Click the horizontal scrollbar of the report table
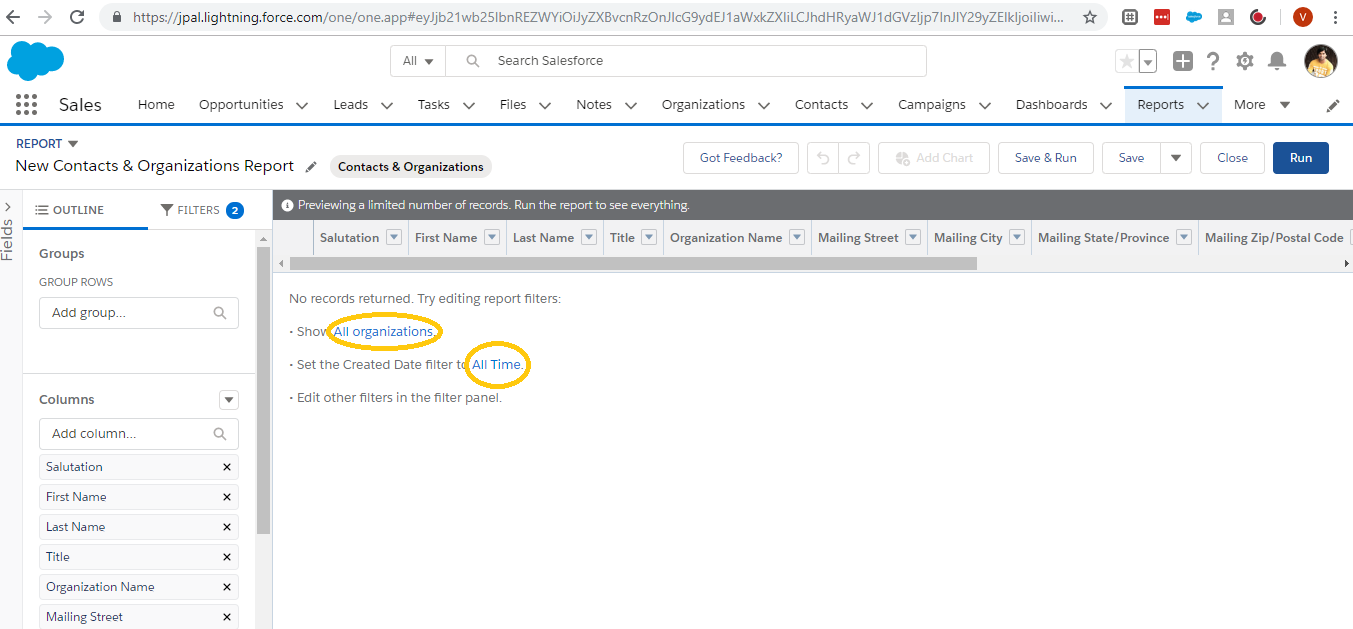The height and width of the screenshot is (629, 1353). [x=633, y=263]
